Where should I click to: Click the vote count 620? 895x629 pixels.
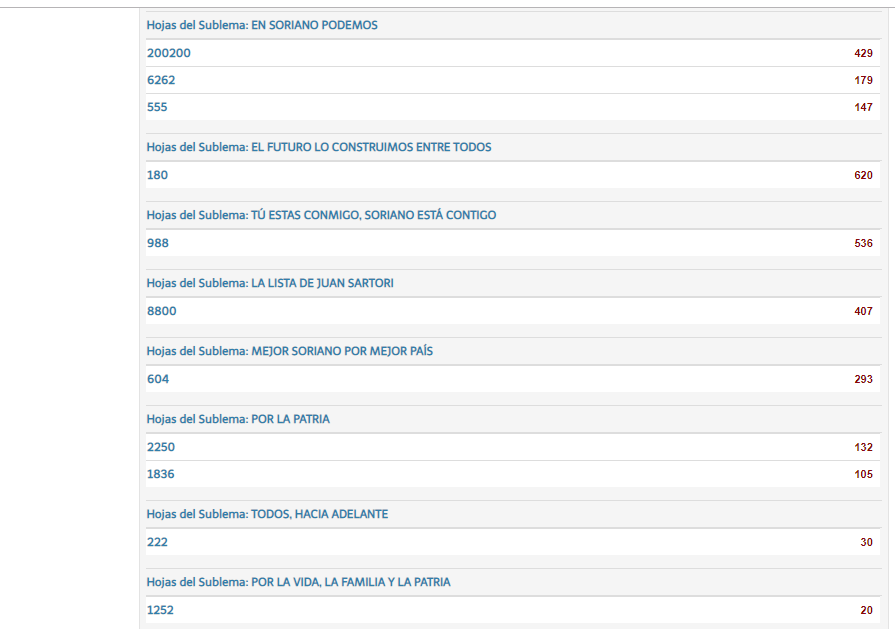863,175
